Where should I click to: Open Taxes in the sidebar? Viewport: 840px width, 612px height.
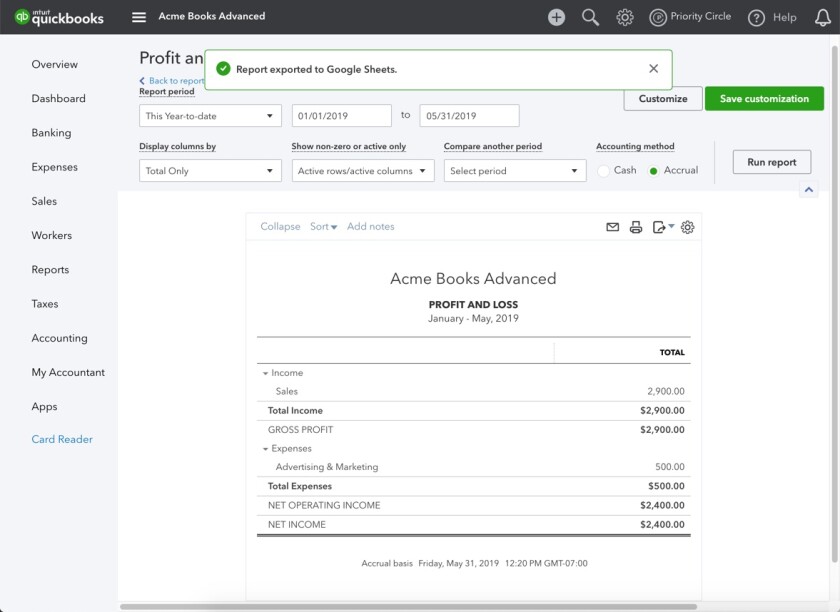[45, 304]
